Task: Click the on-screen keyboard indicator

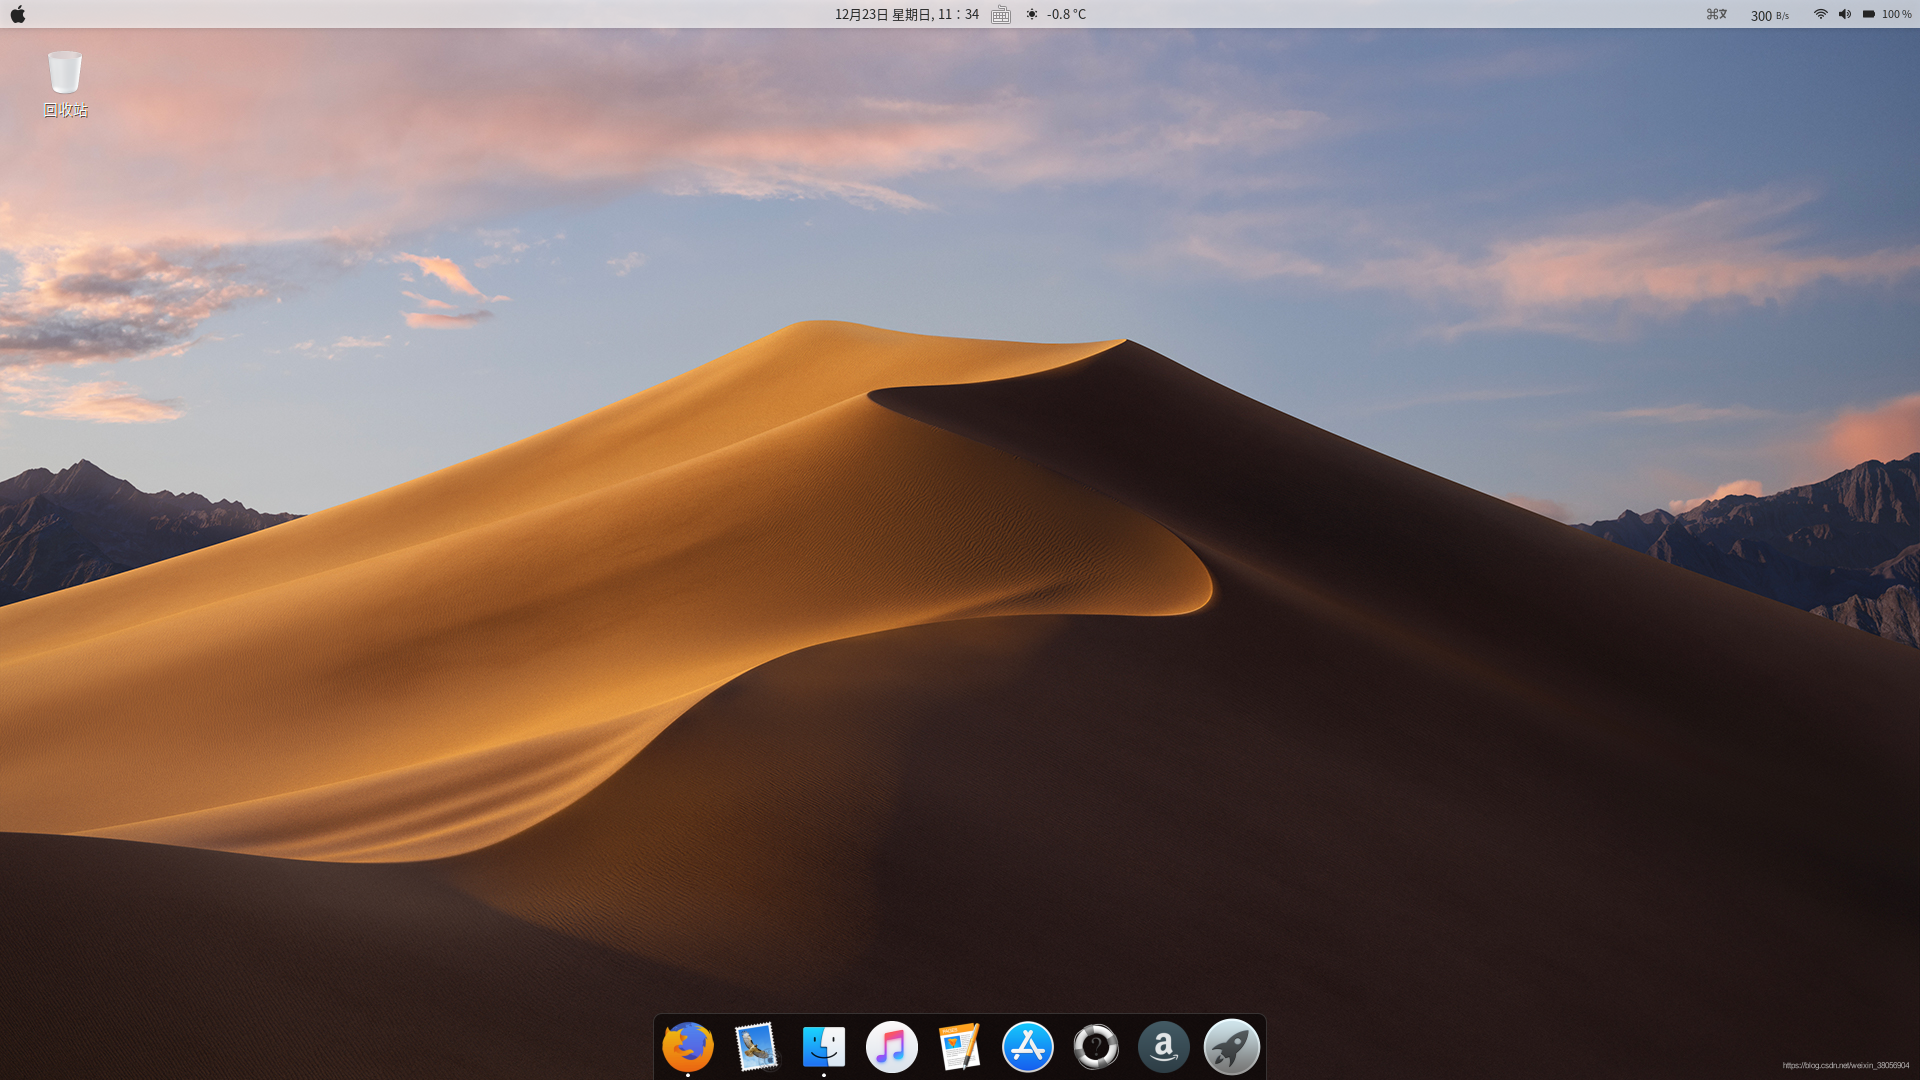Action: pyautogui.click(x=1001, y=14)
